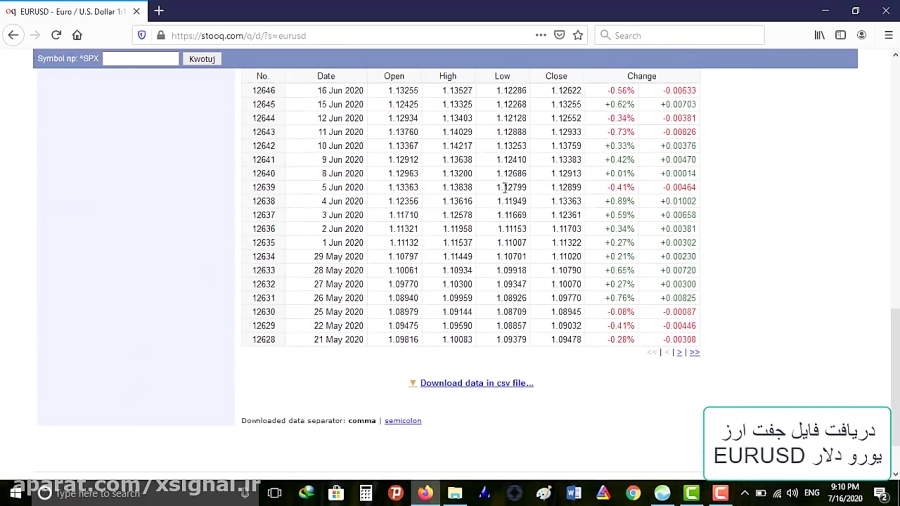The height and width of the screenshot is (506, 900).
Task: Open Microsoft Store from taskbar
Action: pyautogui.click(x=336, y=493)
